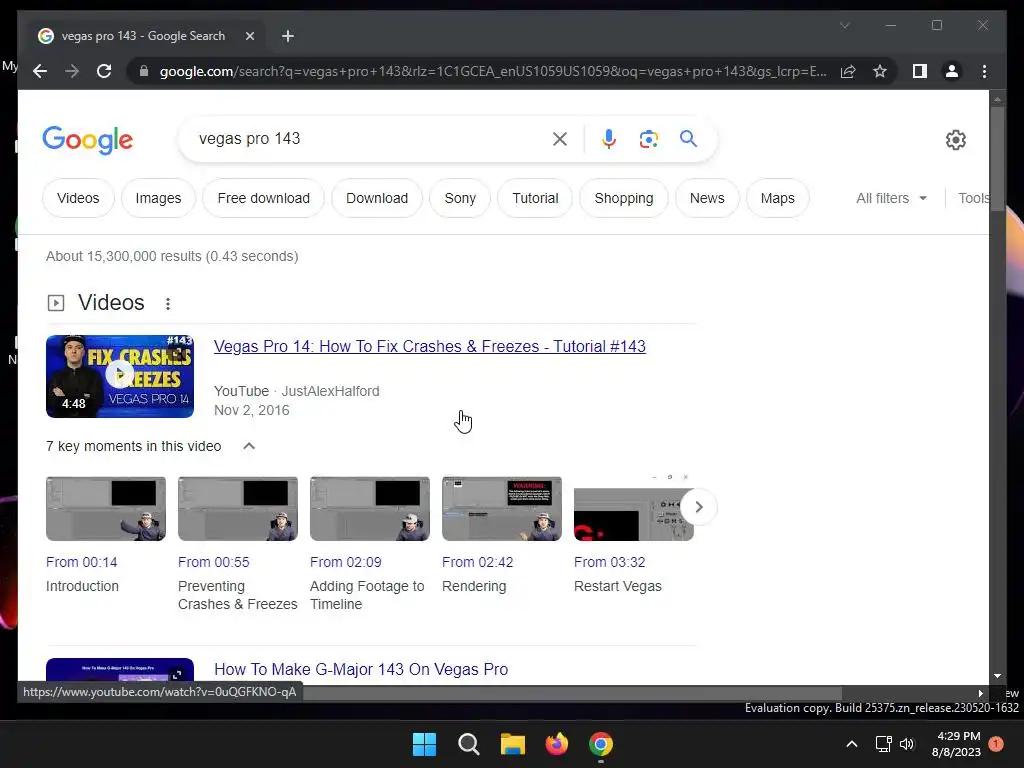This screenshot has height=768, width=1024.
Task: Open Preventing Crashes & Freezes thumbnail
Action: click(238, 509)
